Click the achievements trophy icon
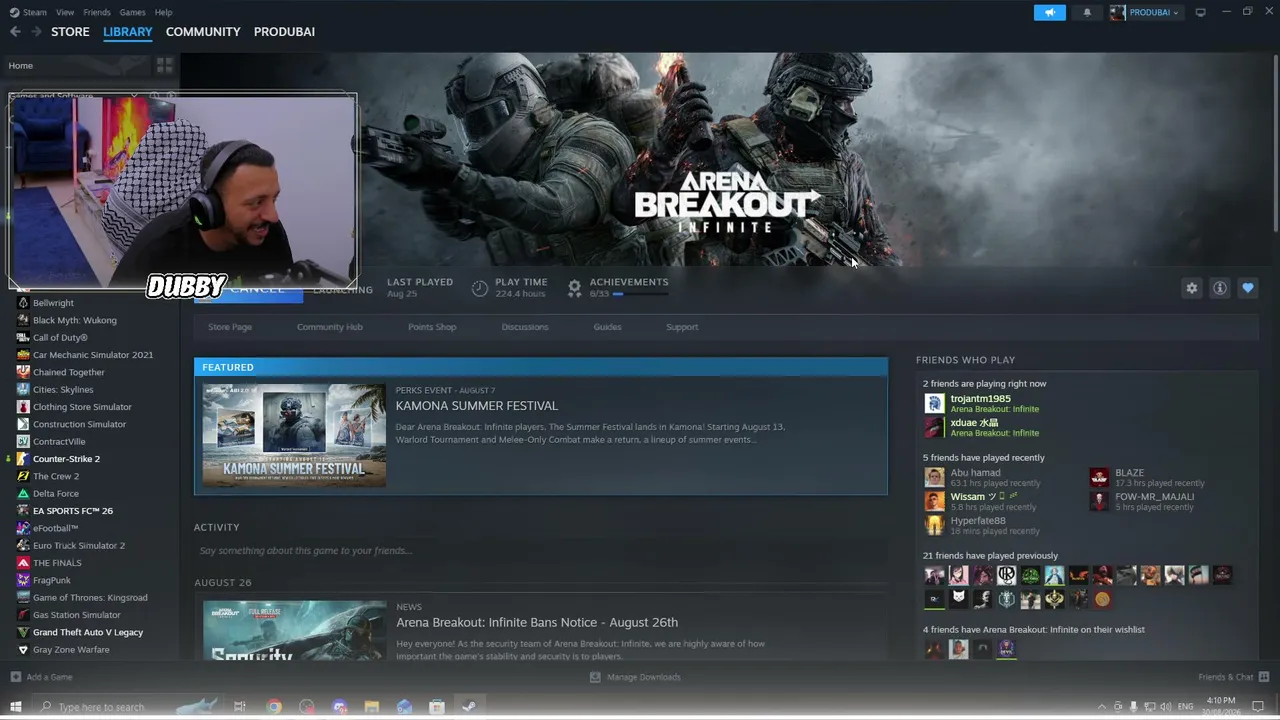This screenshot has width=1280, height=720. pyautogui.click(x=574, y=288)
